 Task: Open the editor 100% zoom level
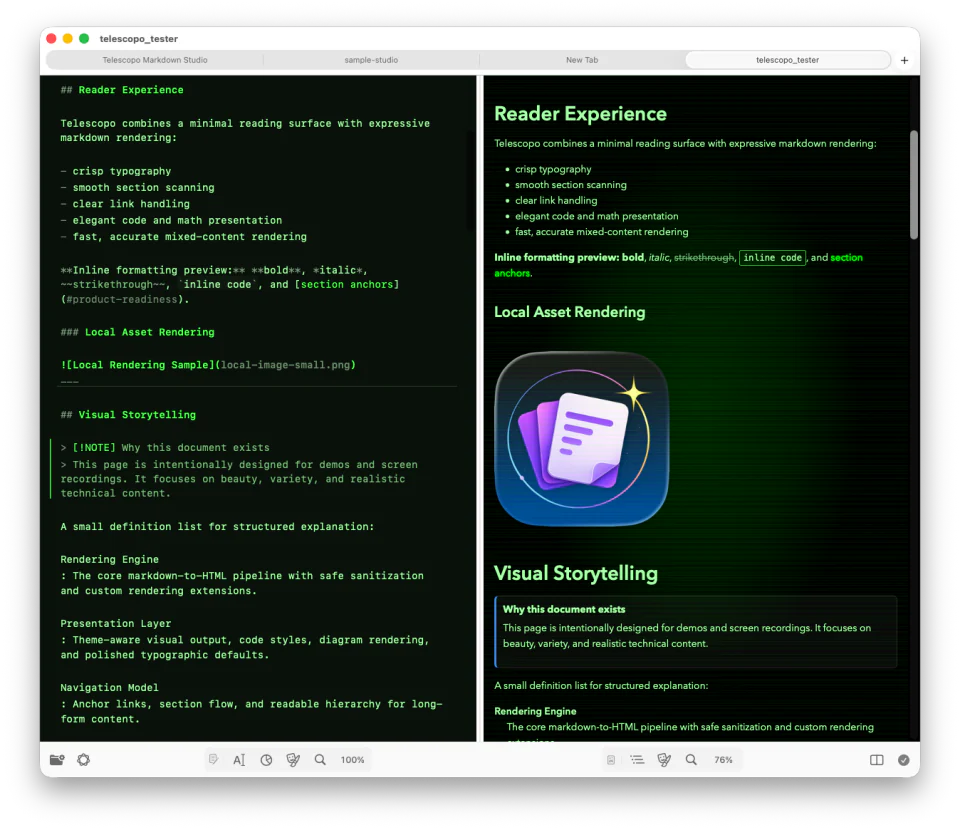pyautogui.click(x=353, y=760)
